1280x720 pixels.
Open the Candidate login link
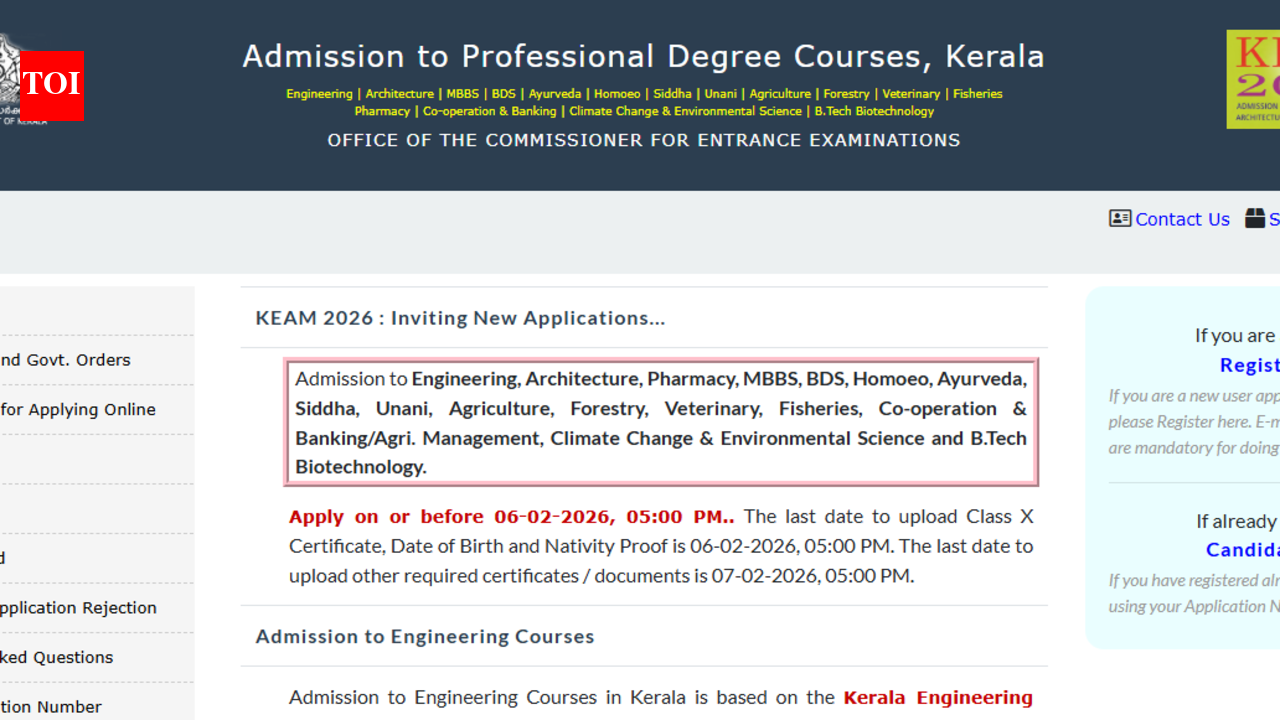click(x=1243, y=549)
